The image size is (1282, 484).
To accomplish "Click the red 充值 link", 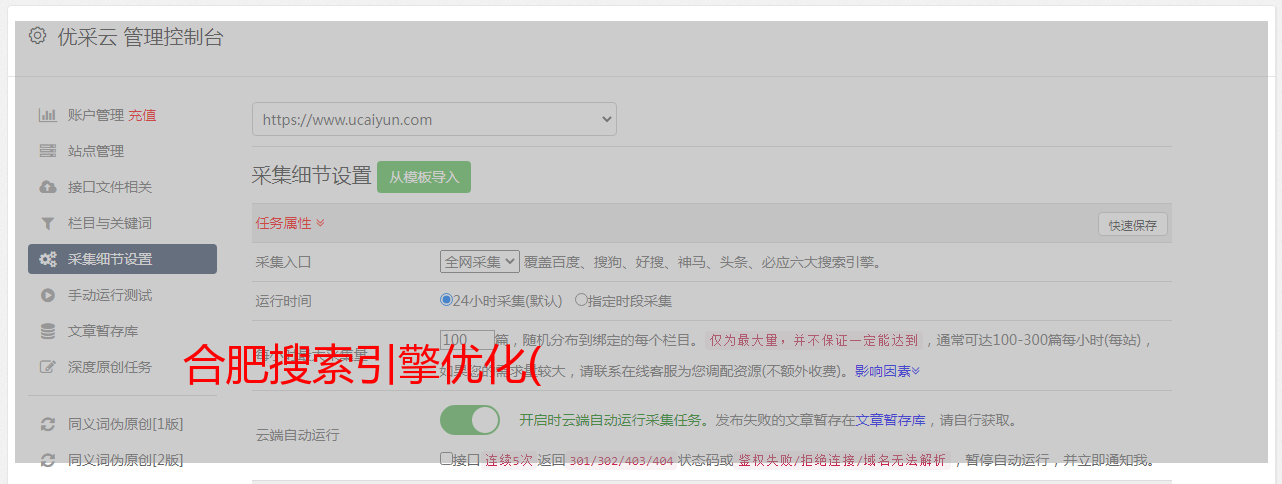I will coord(142,115).
